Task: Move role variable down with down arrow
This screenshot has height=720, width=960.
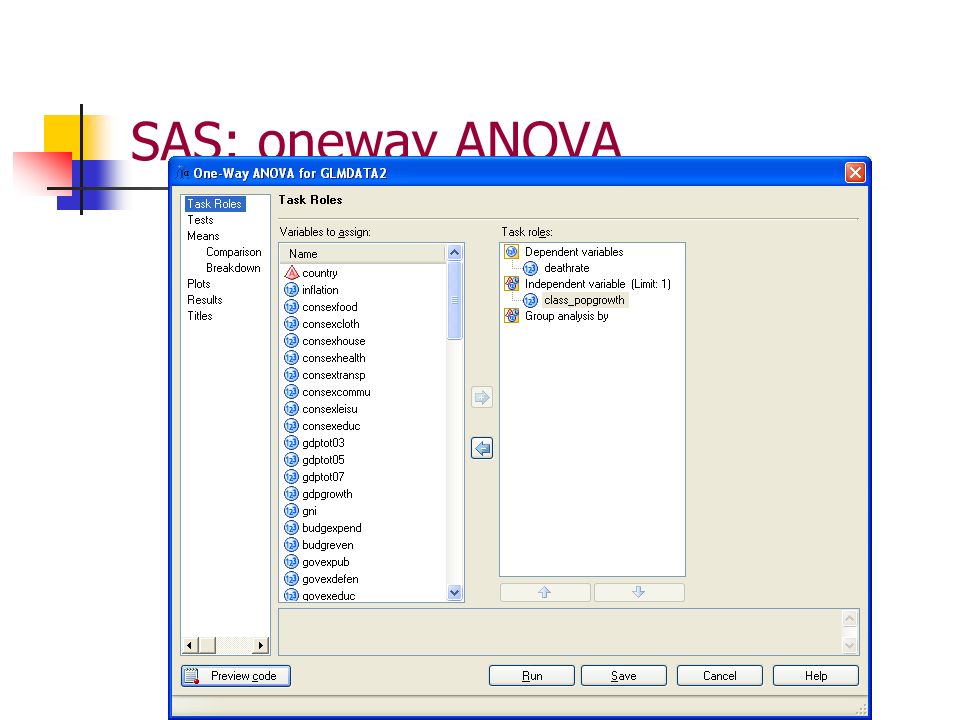Action: (639, 592)
